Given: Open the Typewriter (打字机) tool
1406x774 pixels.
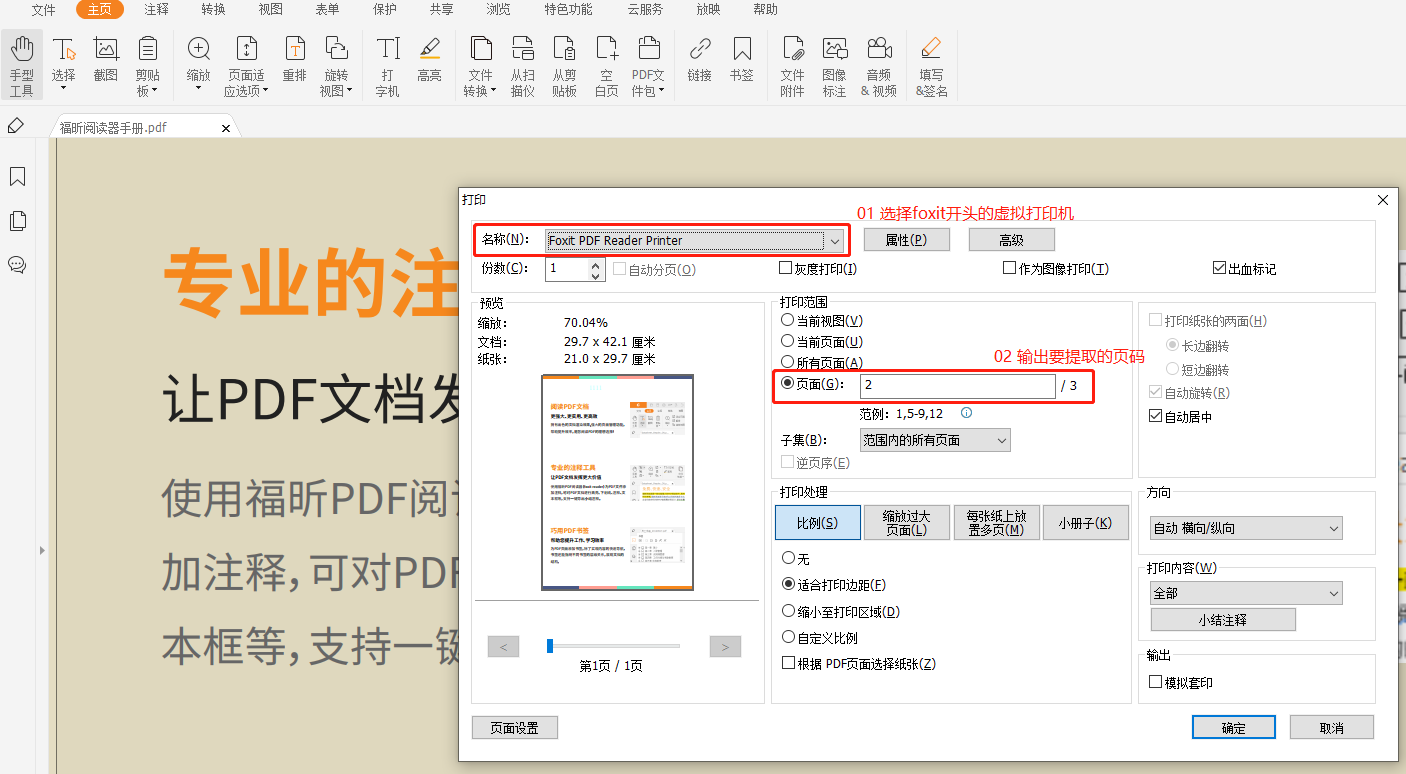Looking at the screenshot, I should click(387, 63).
